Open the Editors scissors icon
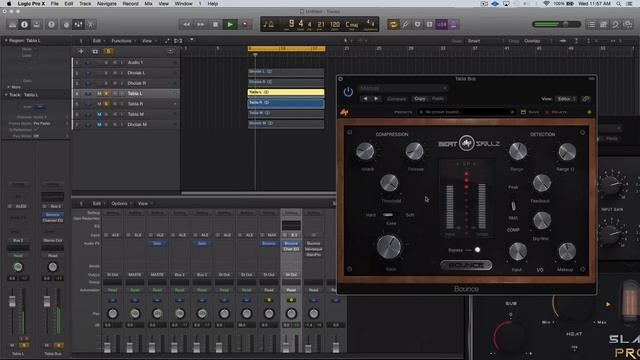640x360 pixels. click(91, 24)
